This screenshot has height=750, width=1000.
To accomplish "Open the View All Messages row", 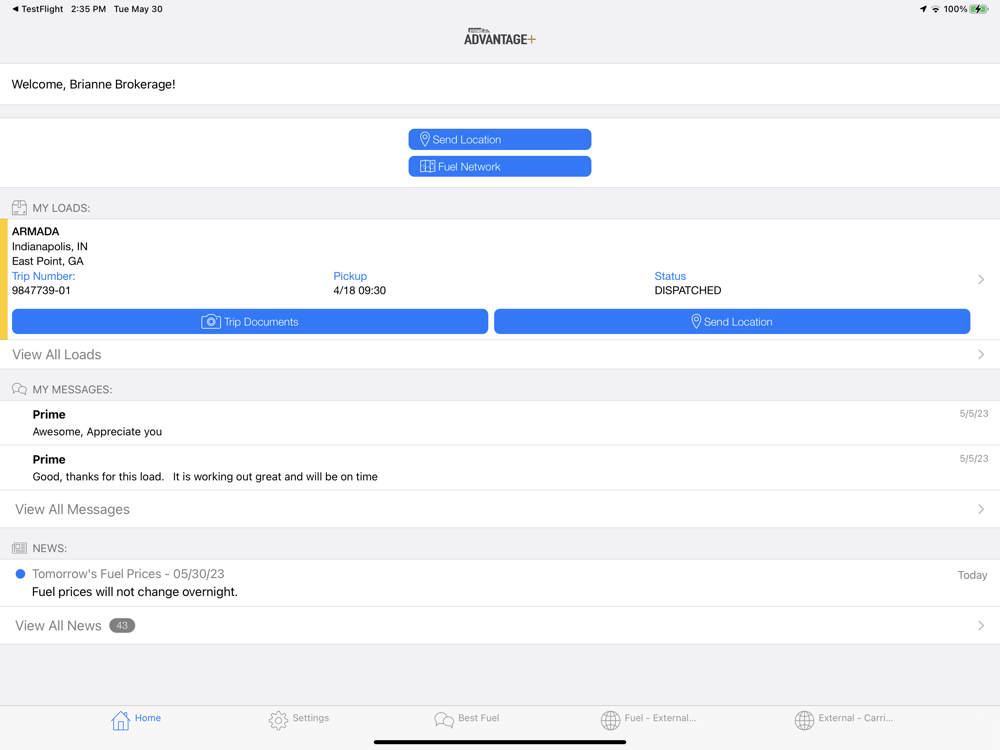I will point(500,509).
